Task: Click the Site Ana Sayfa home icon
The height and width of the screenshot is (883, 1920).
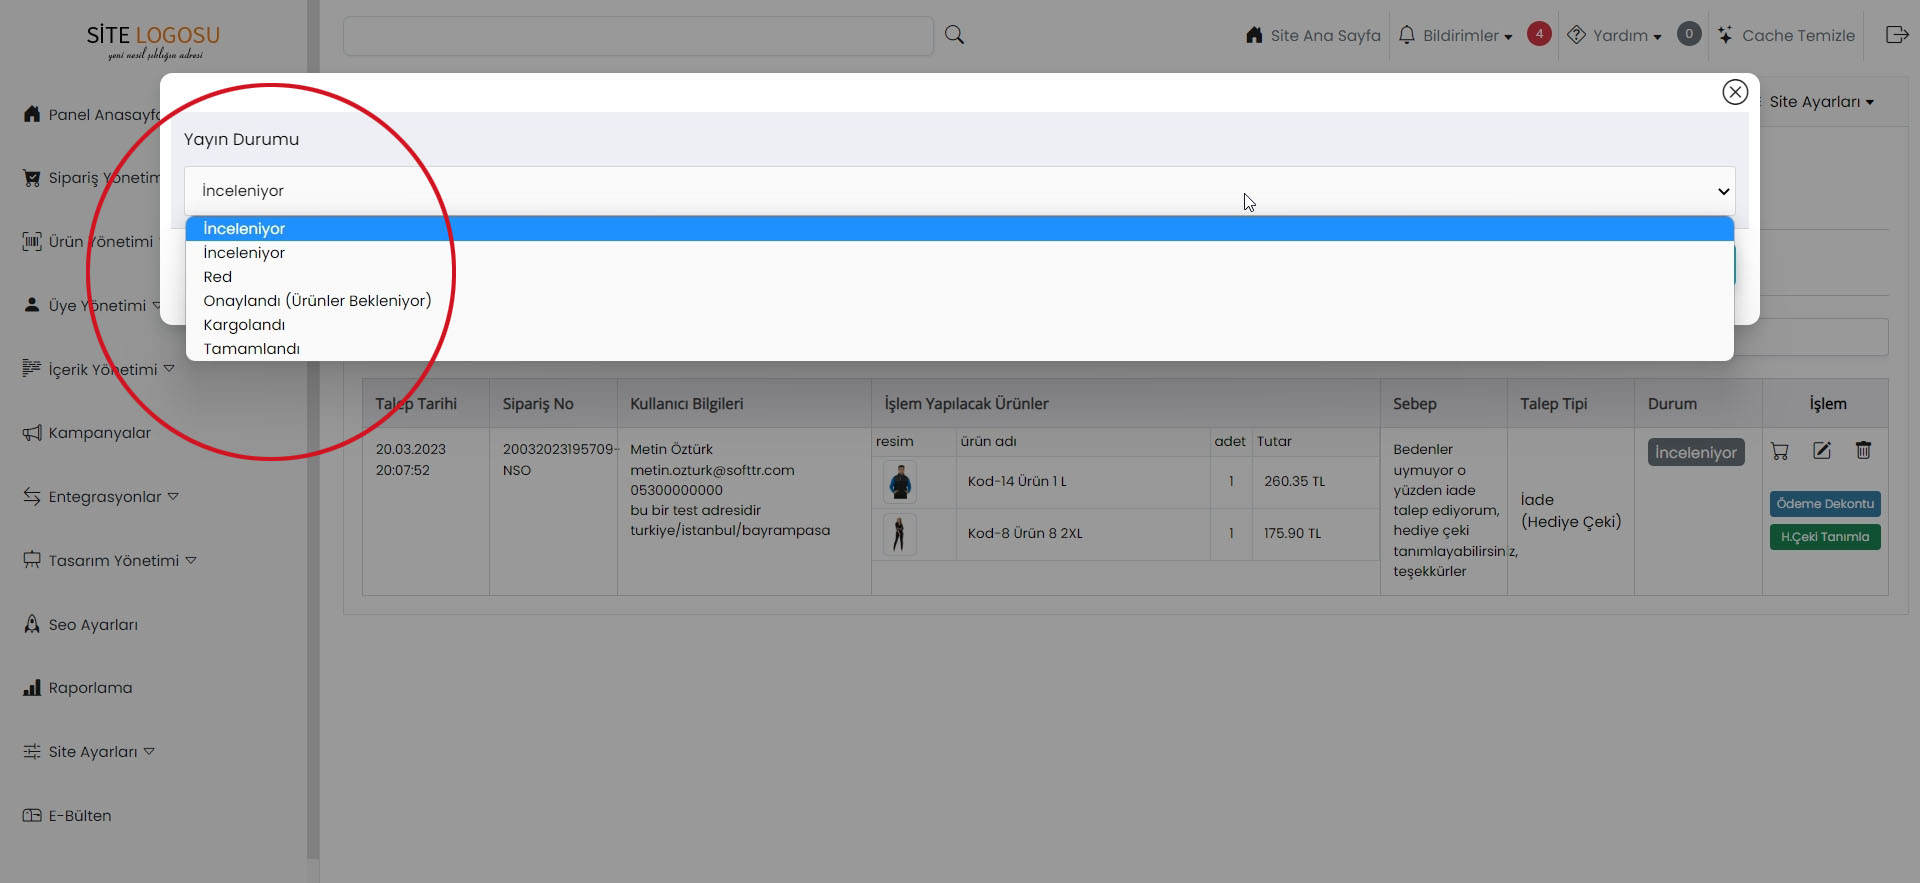Action: [1254, 35]
